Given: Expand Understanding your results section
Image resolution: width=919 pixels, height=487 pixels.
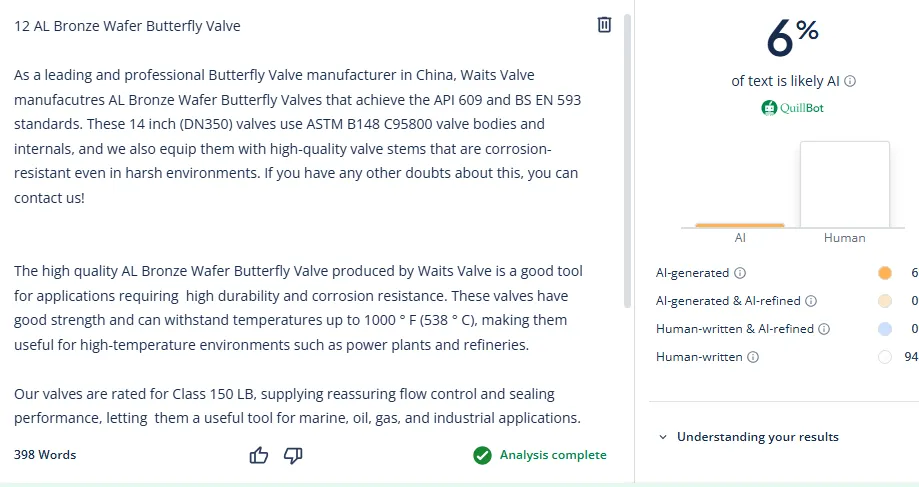Looking at the screenshot, I should 750,437.
